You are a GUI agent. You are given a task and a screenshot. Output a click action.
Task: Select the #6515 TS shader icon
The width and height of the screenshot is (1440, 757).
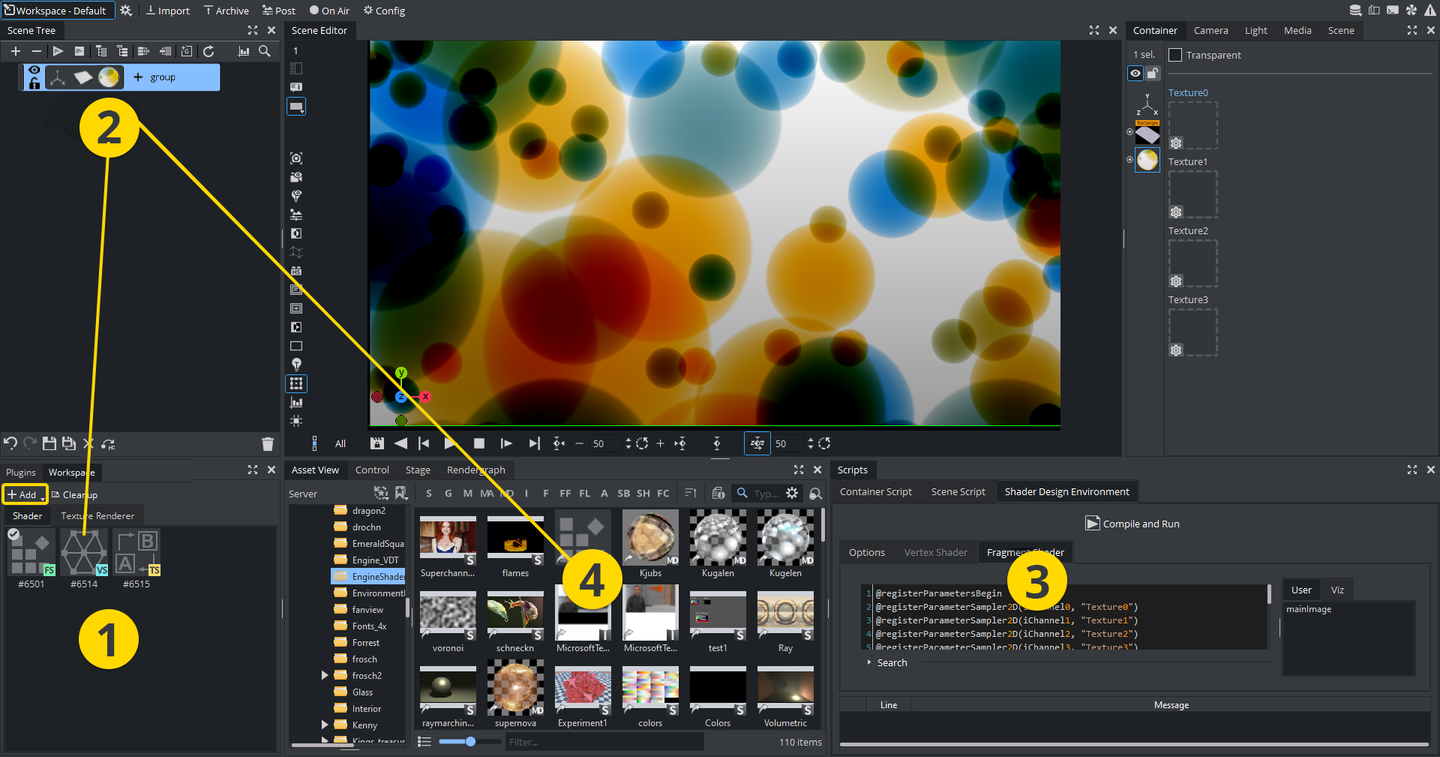(x=137, y=552)
